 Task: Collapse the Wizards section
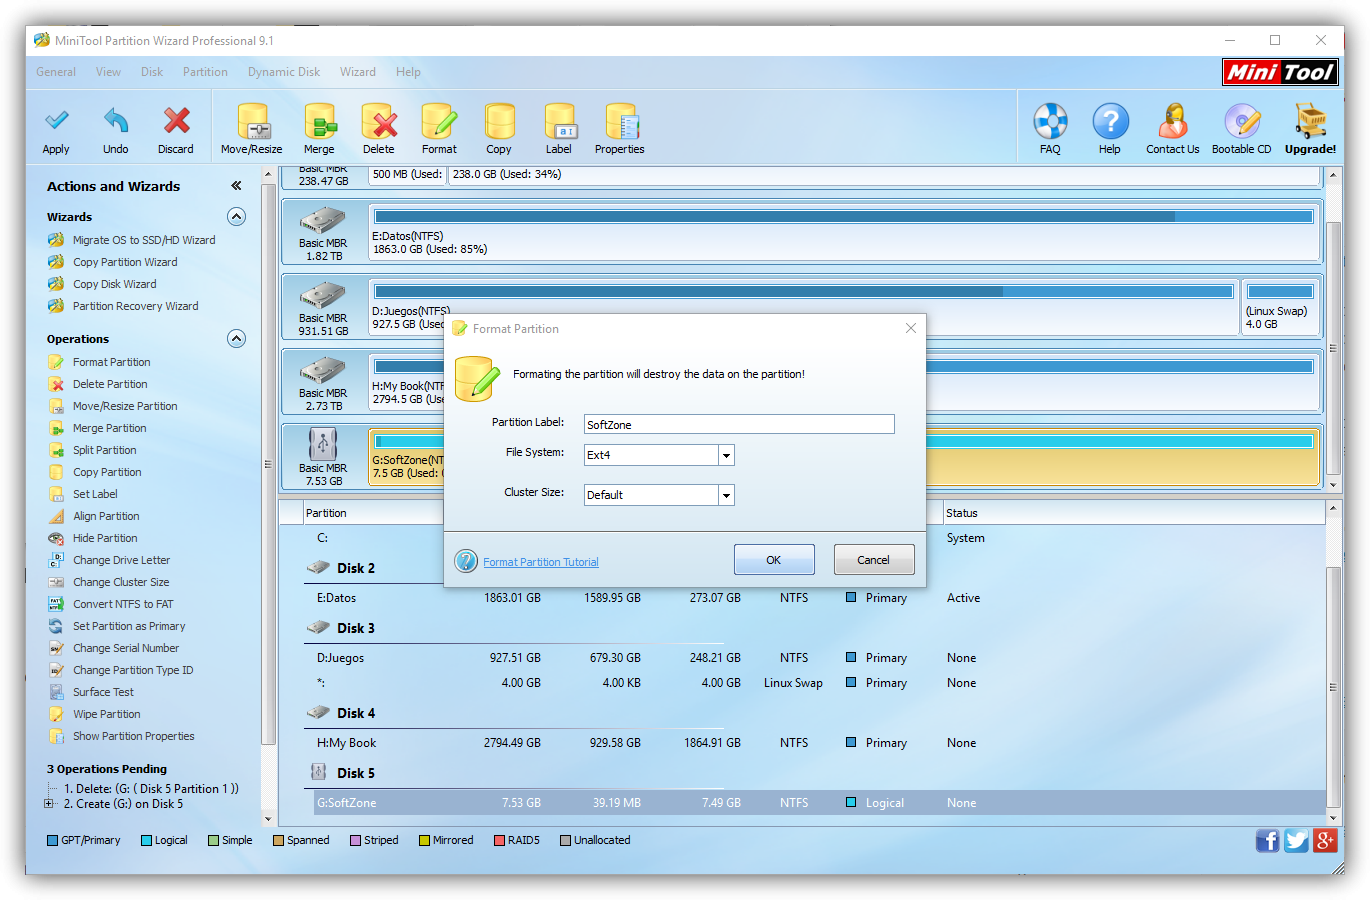236,217
